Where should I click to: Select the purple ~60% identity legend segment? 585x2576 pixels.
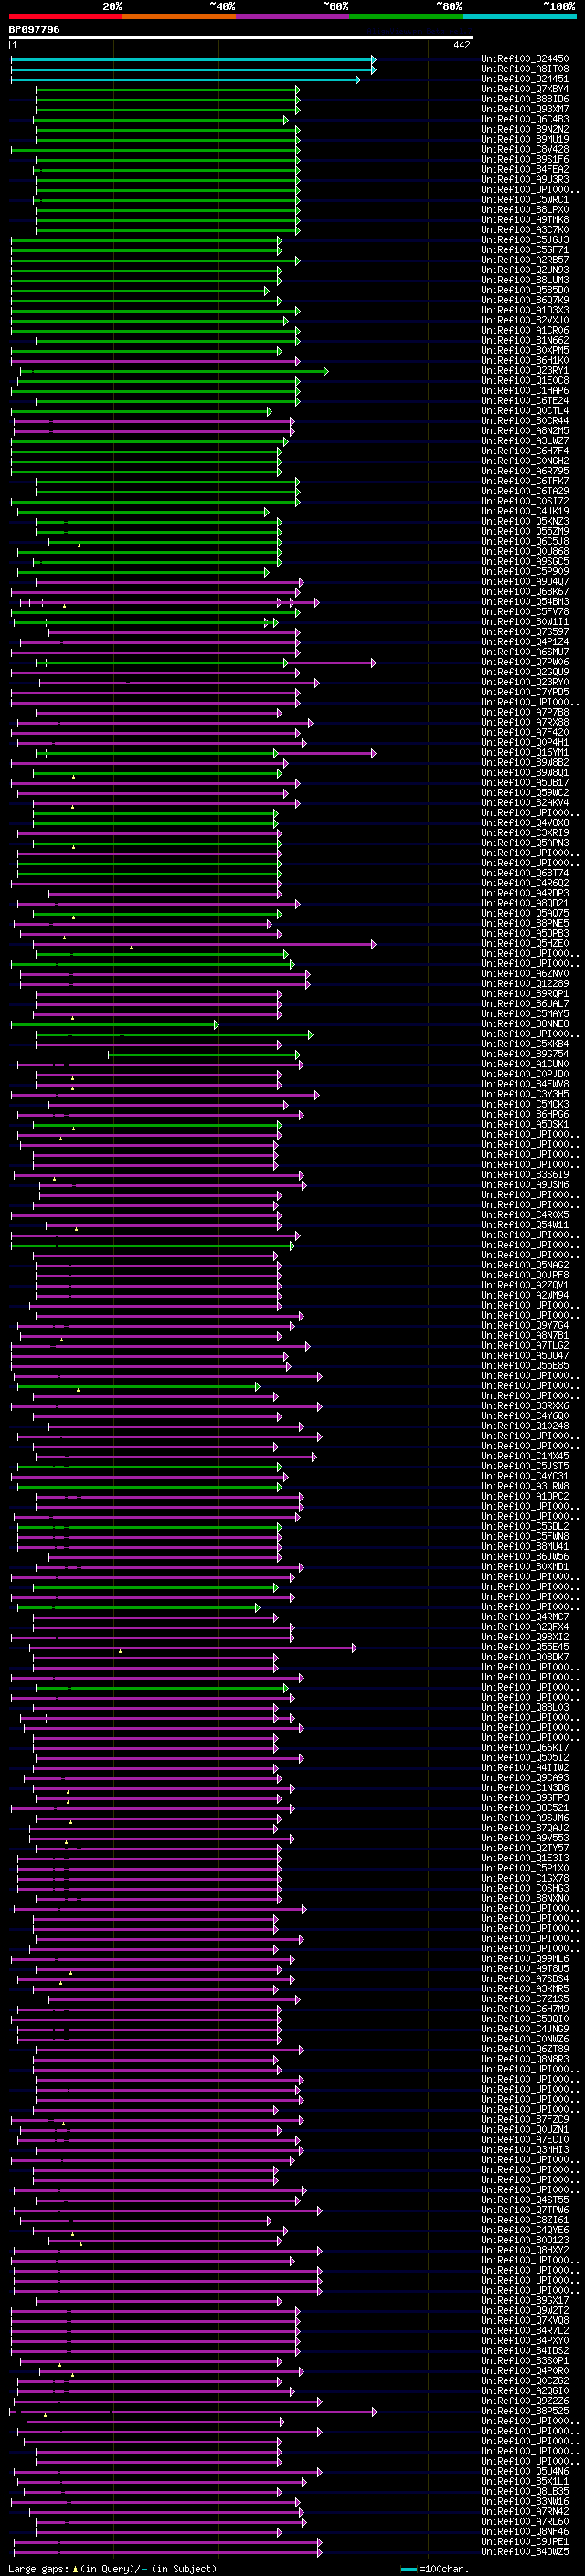(292, 16)
